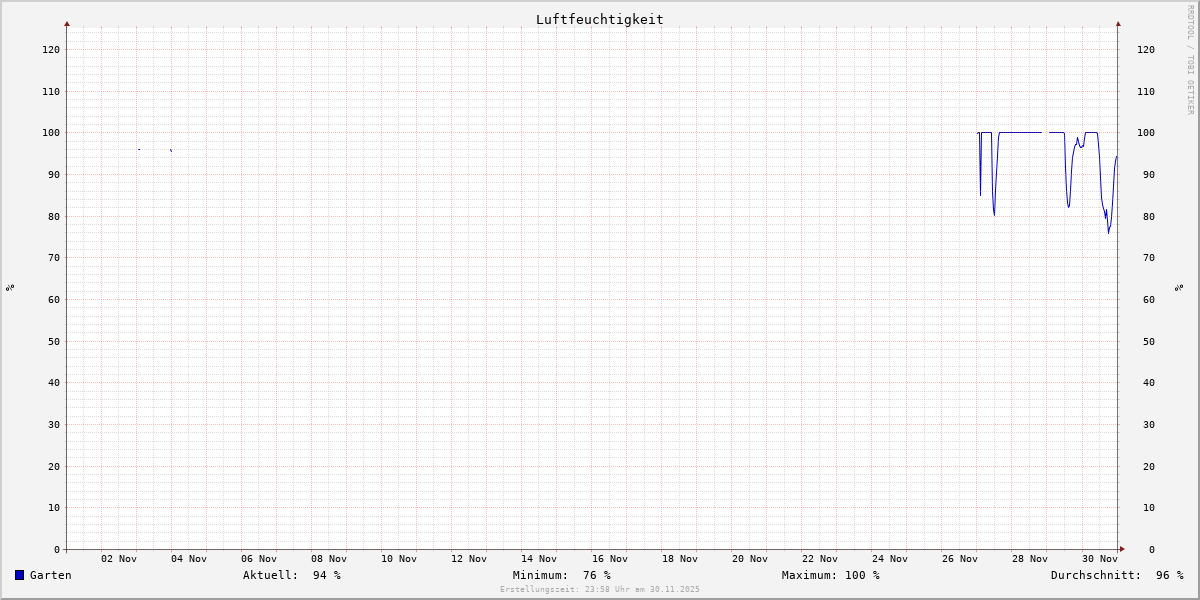Click the 28 Nov x-axis label
The height and width of the screenshot is (600, 1200).
pos(1030,558)
